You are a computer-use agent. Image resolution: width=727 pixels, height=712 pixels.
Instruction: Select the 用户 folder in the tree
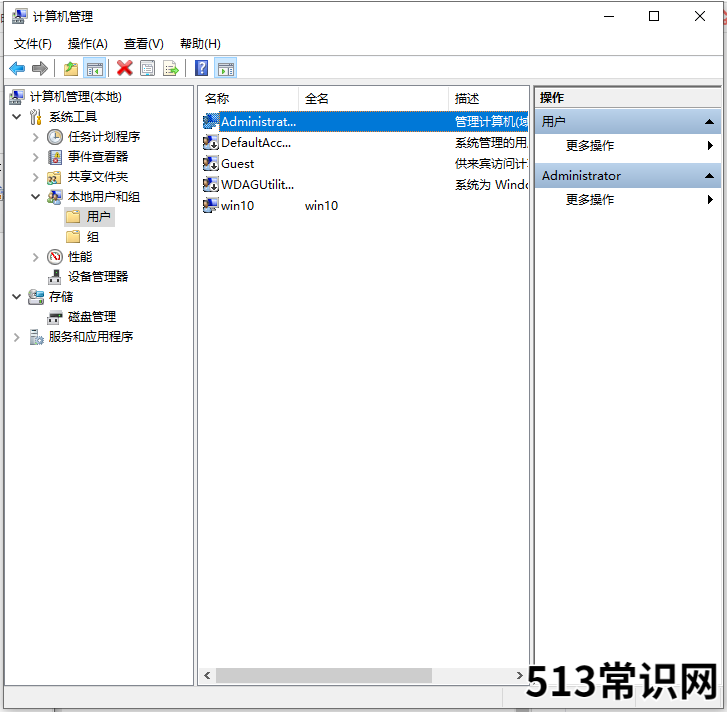[90, 216]
